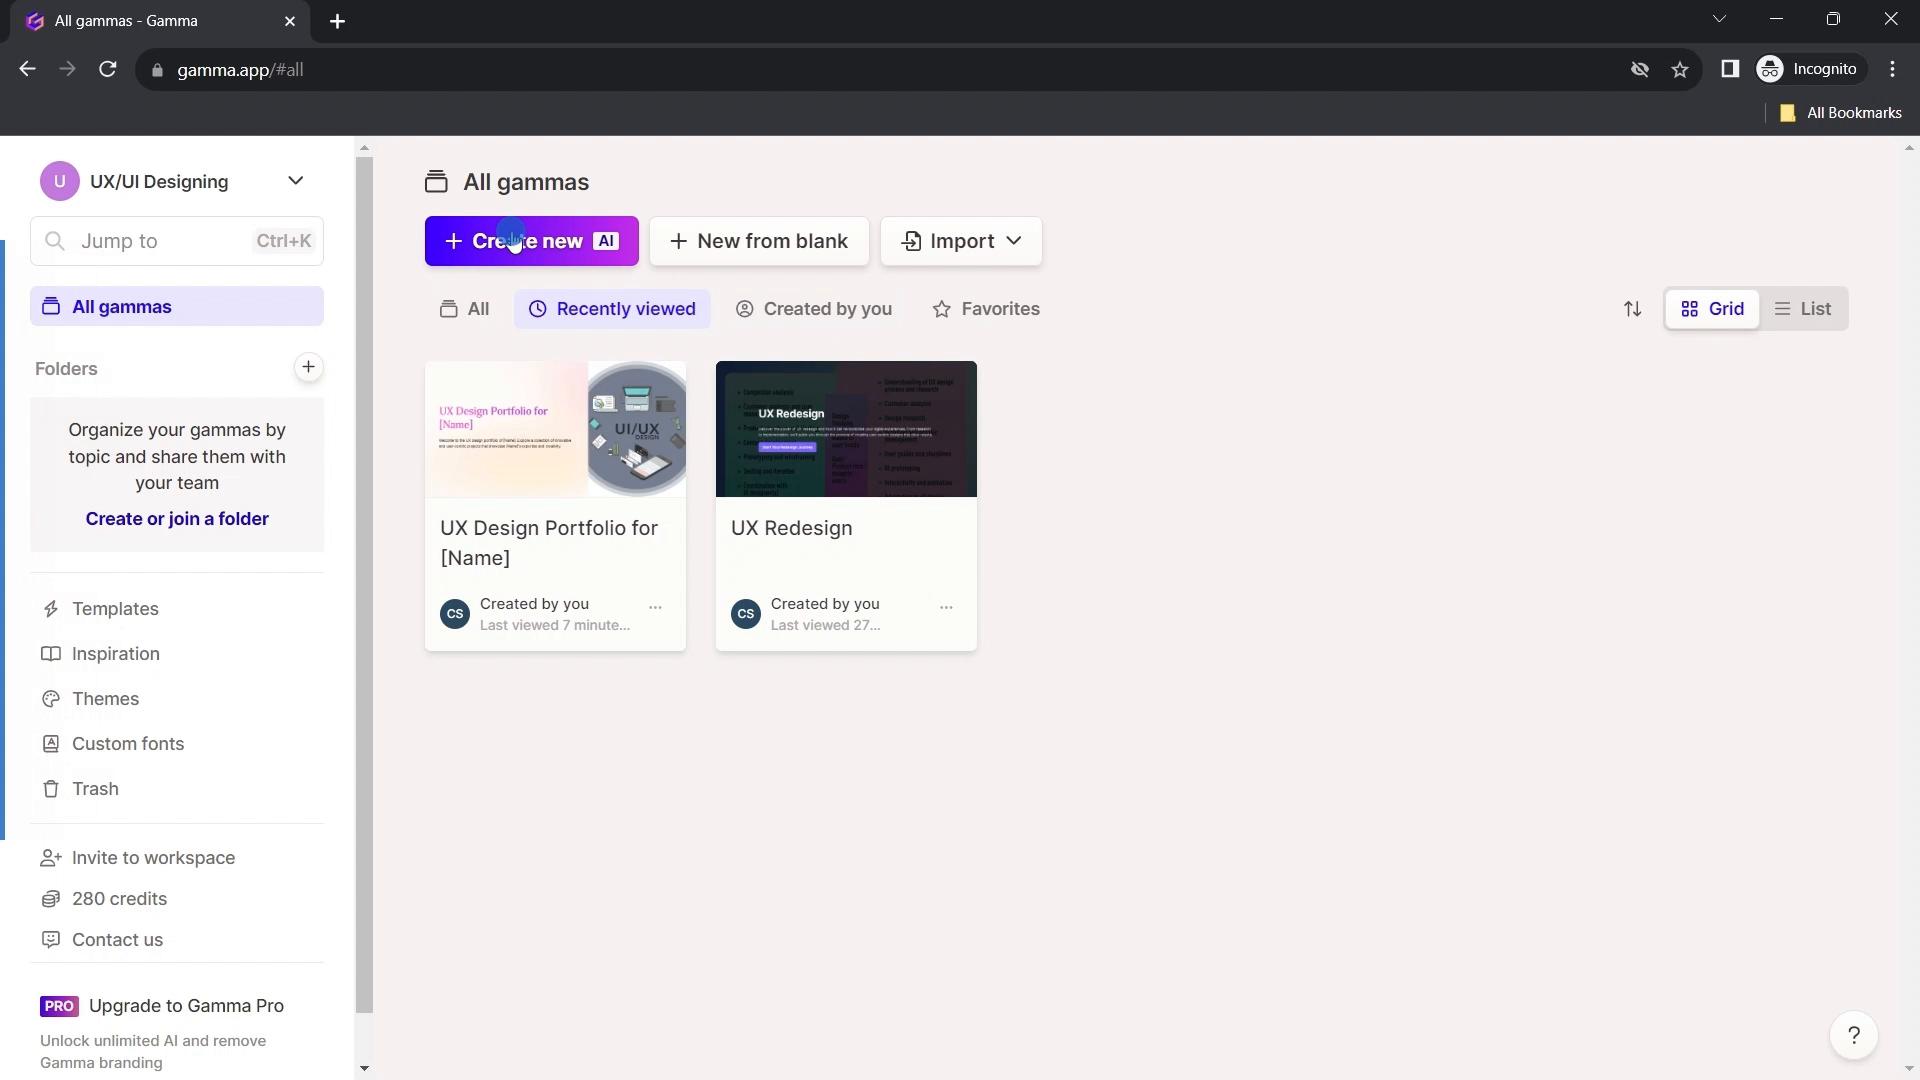
Task: Click the sort order icon
Action: (x=1634, y=309)
